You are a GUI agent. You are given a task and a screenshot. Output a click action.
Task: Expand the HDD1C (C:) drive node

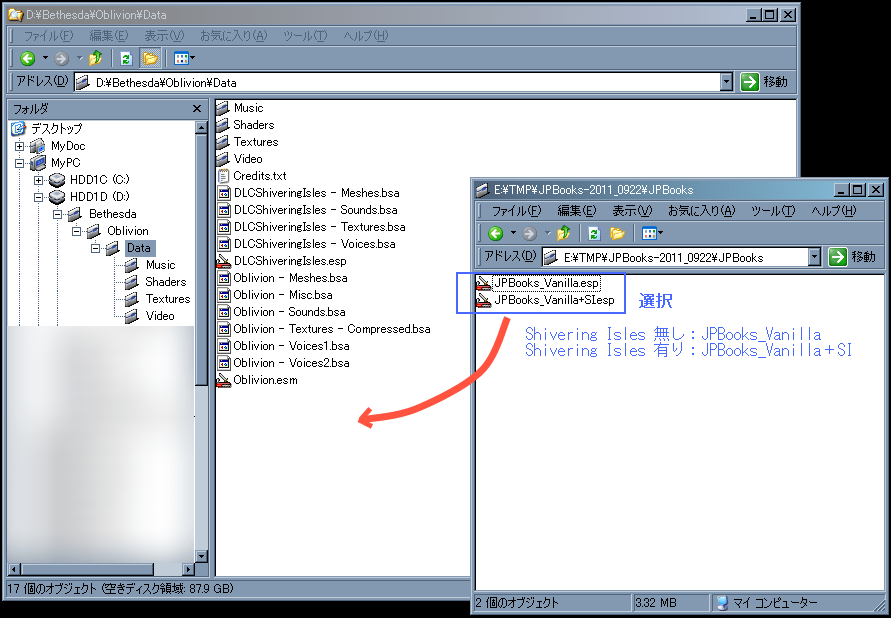[x=39, y=180]
